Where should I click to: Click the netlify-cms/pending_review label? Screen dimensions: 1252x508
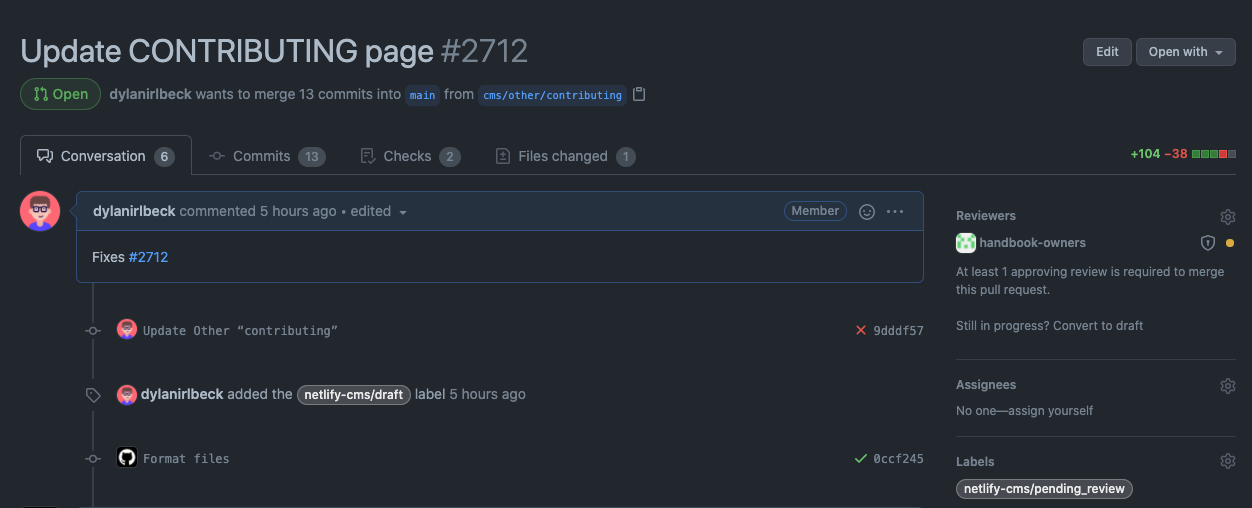pos(1044,489)
